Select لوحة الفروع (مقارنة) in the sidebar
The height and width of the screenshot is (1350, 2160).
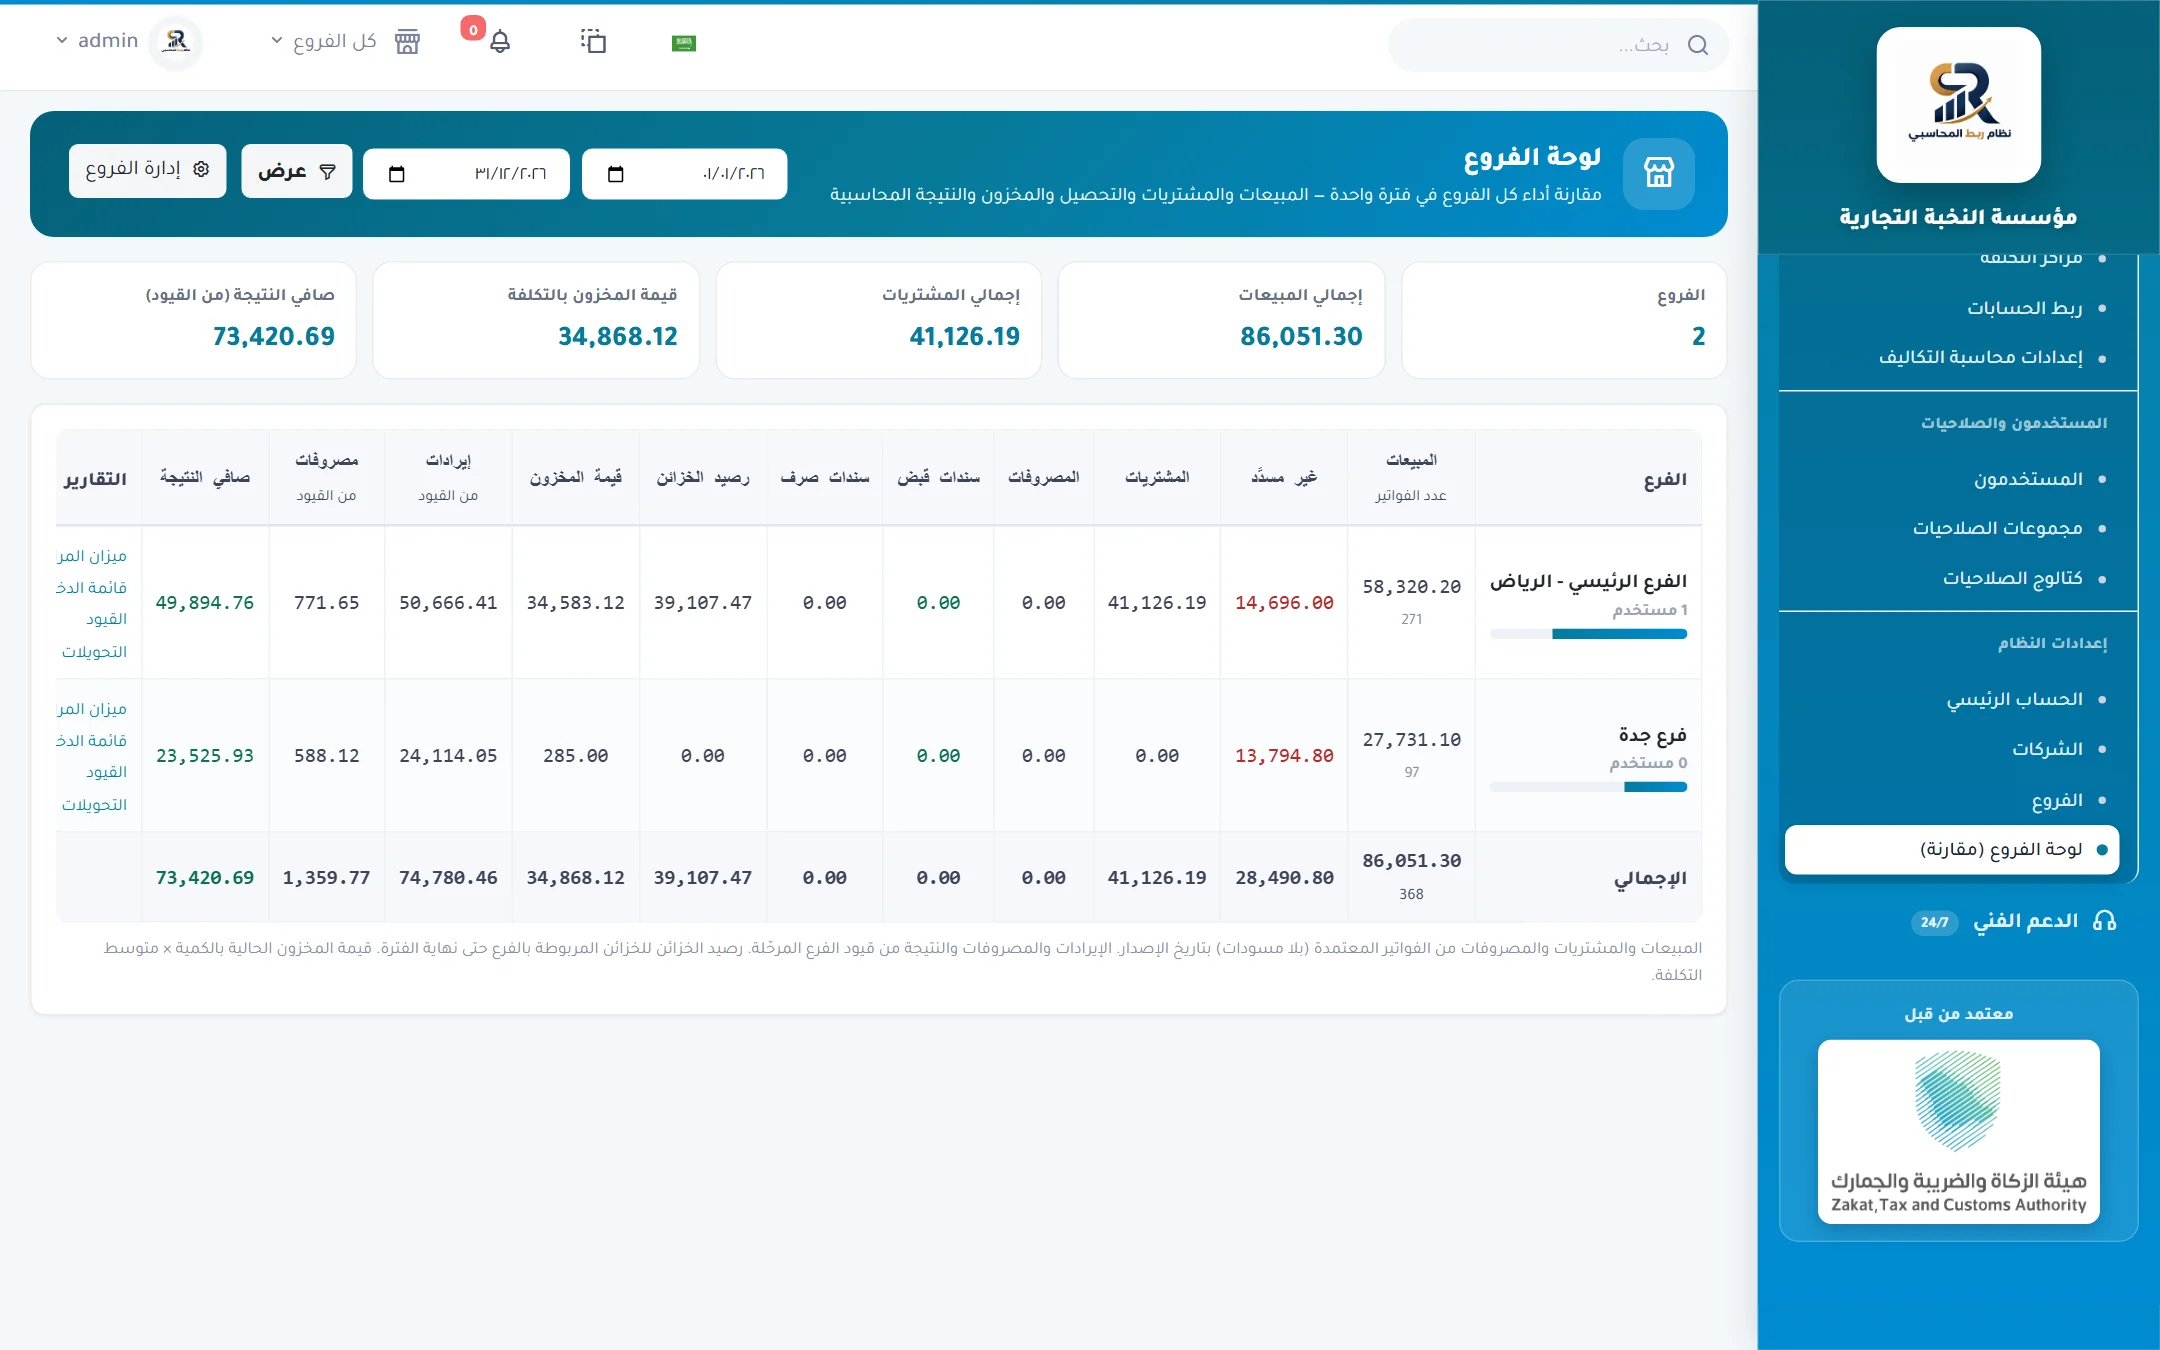point(1952,849)
